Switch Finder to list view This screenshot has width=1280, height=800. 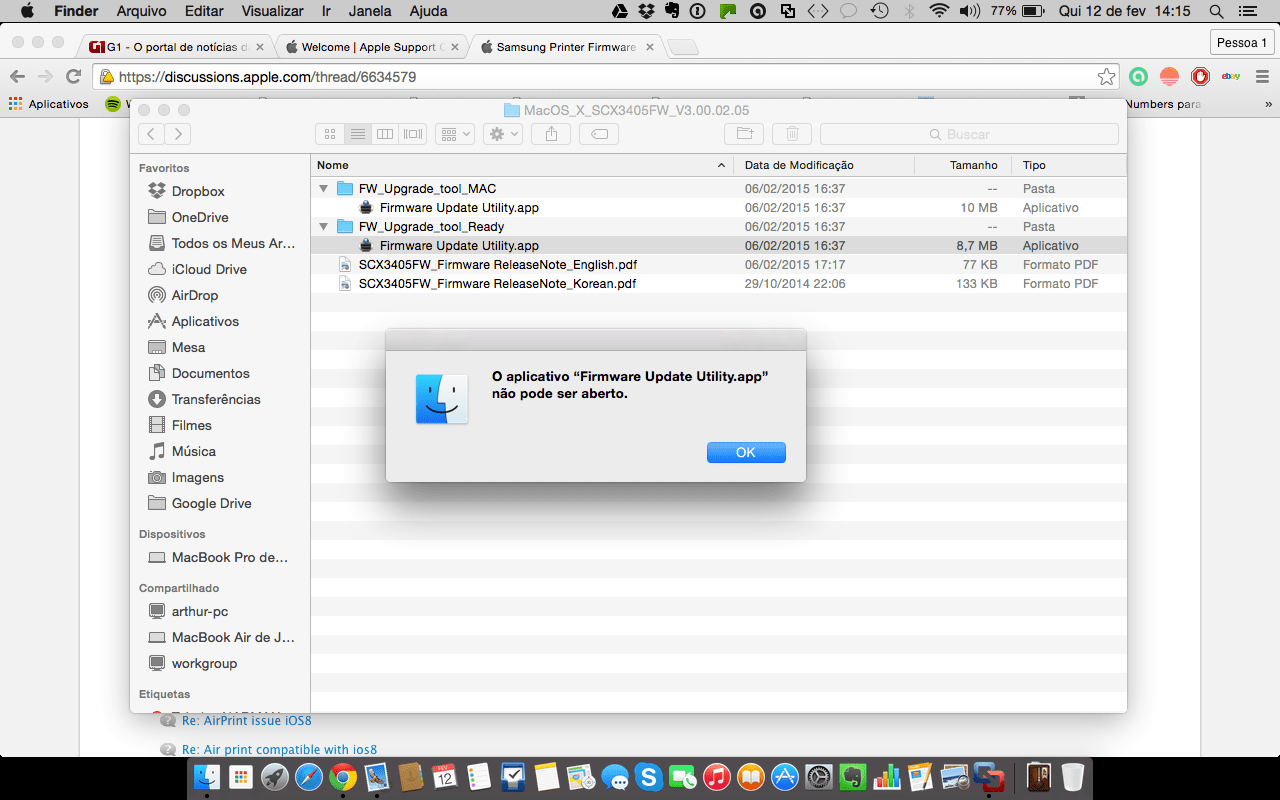tap(358, 134)
